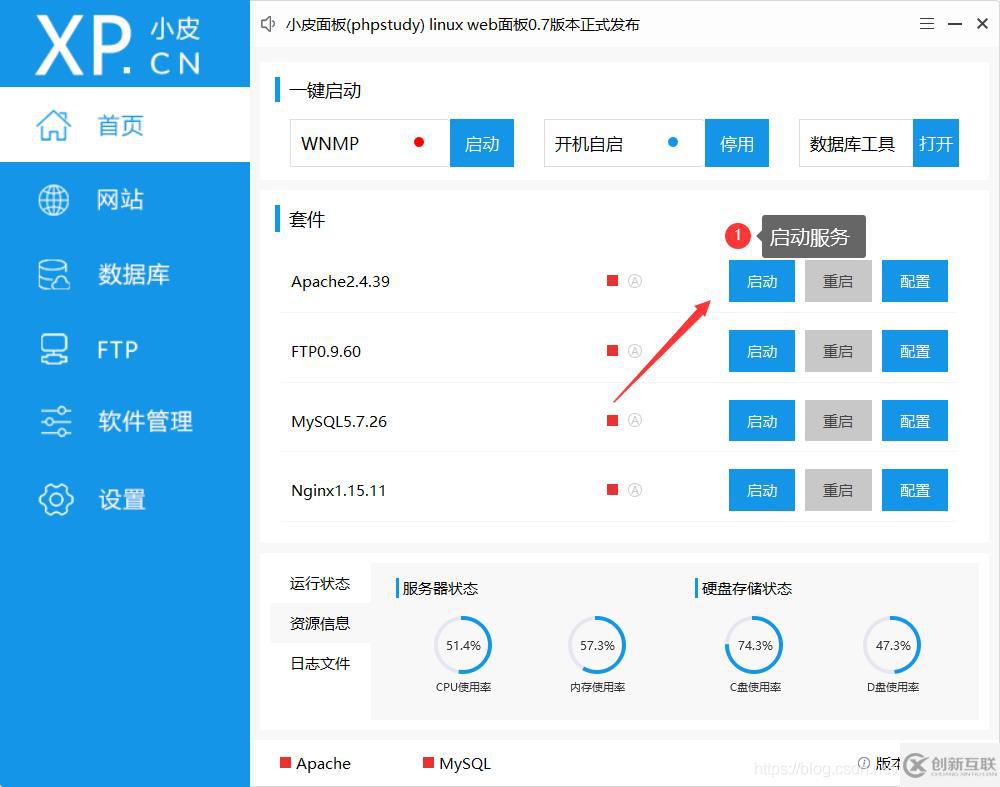Open 设置 (Settings) in the sidebar

coord(120,499)
